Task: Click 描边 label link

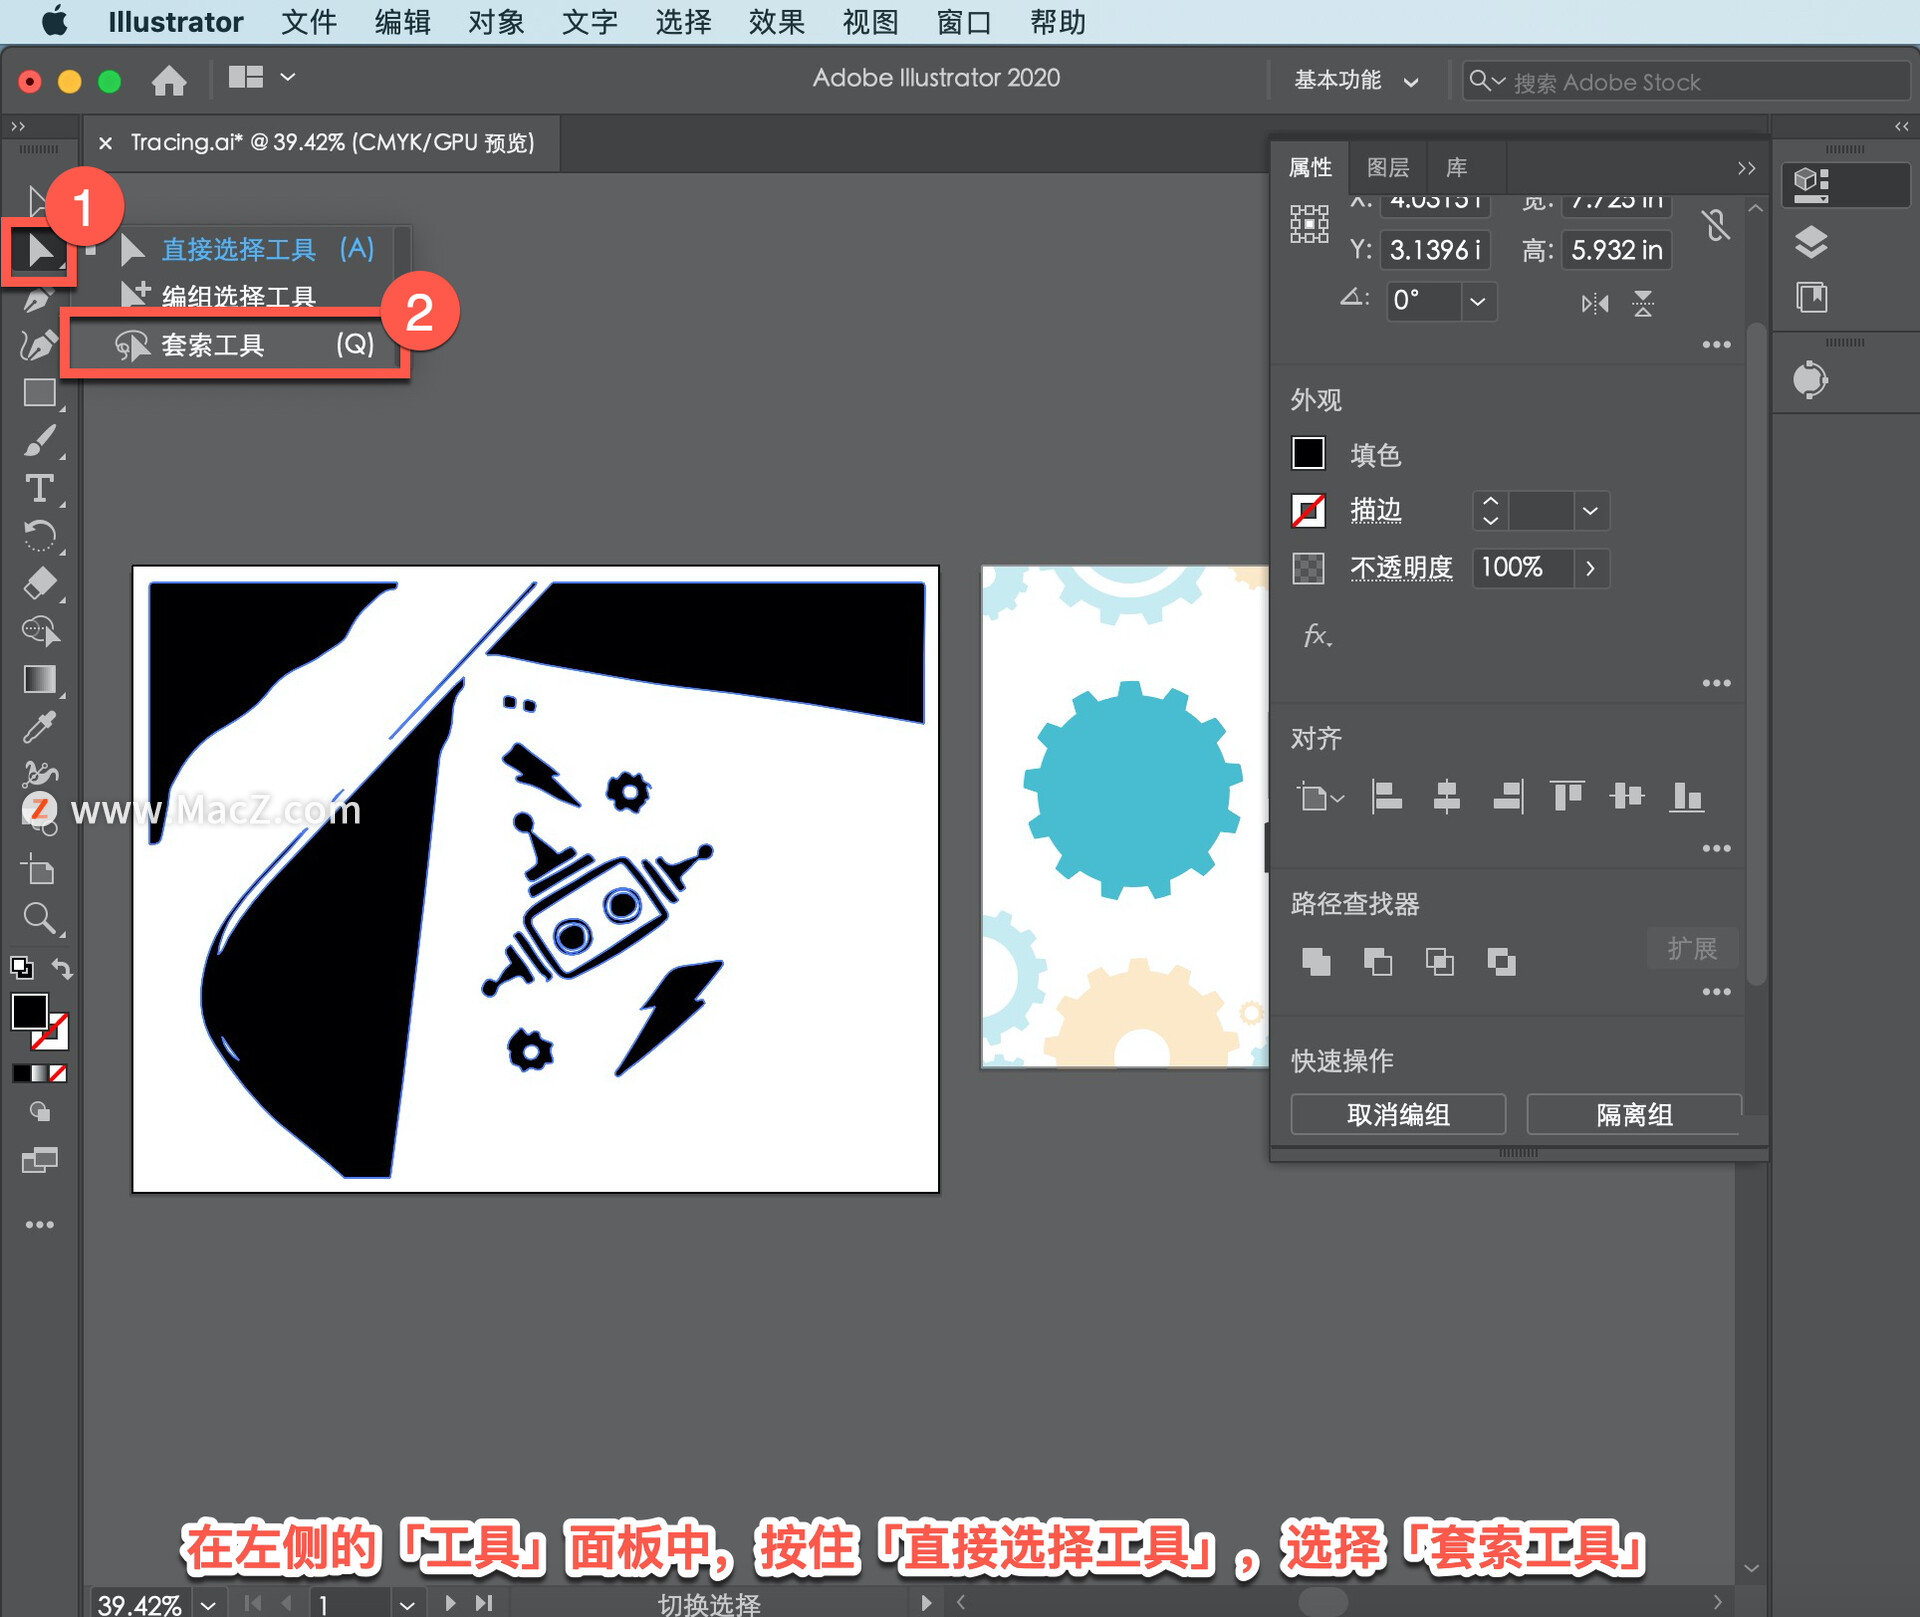Action: (1376, 510)
